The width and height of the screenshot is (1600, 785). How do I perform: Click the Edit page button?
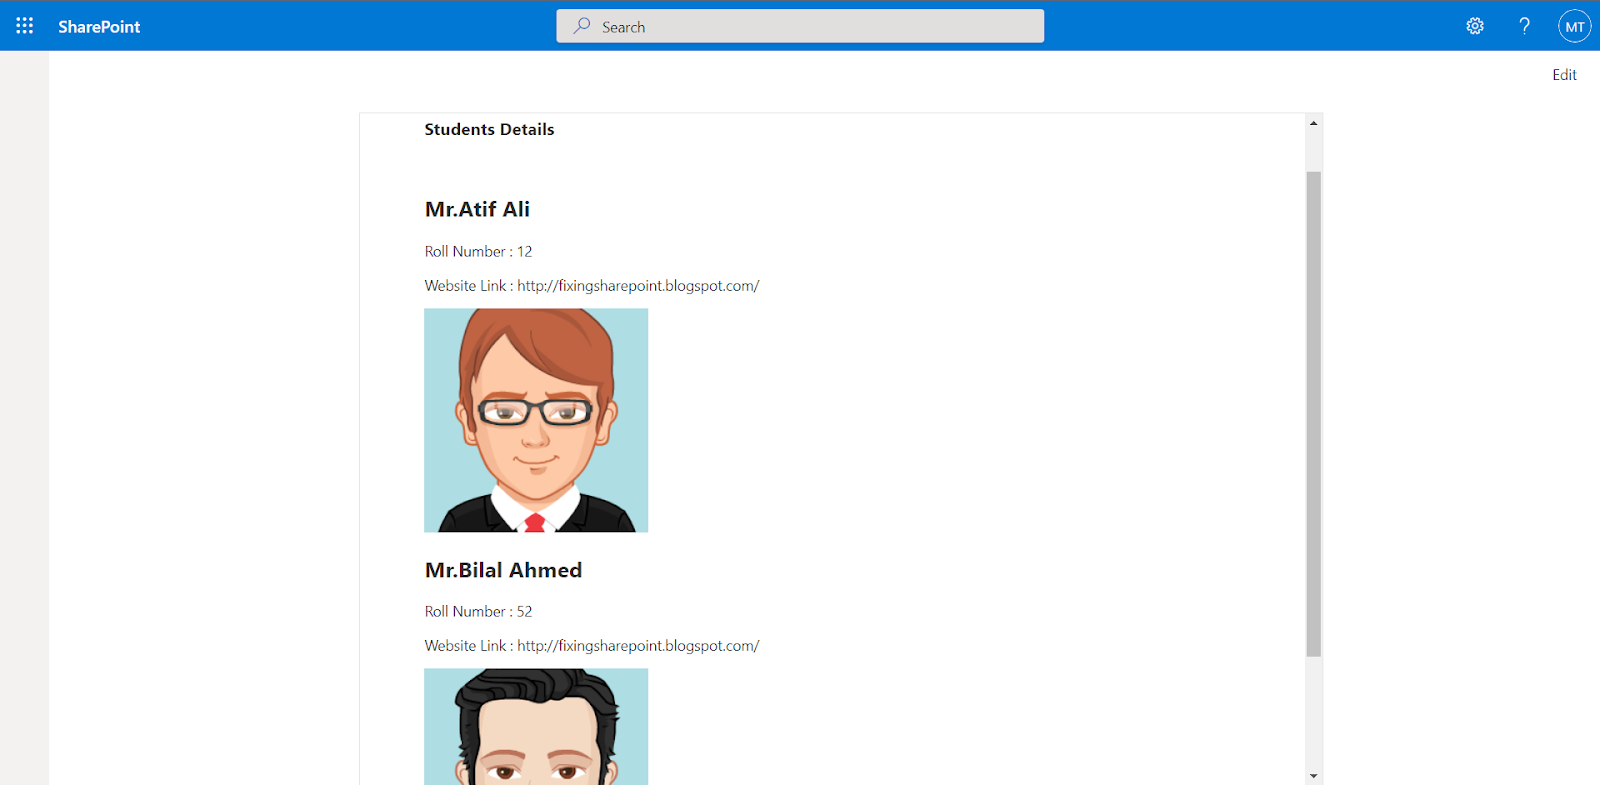point(1564,75)
